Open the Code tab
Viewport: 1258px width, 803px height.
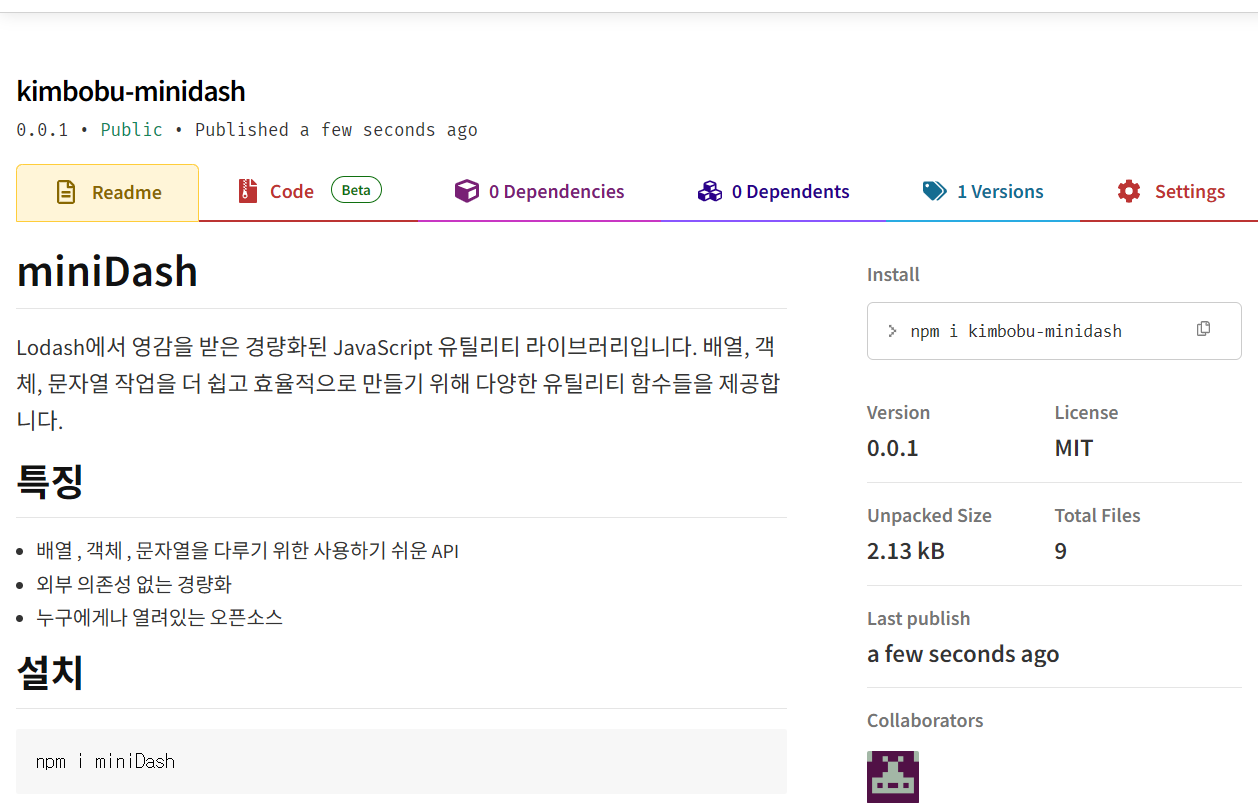tap(309, 192)
